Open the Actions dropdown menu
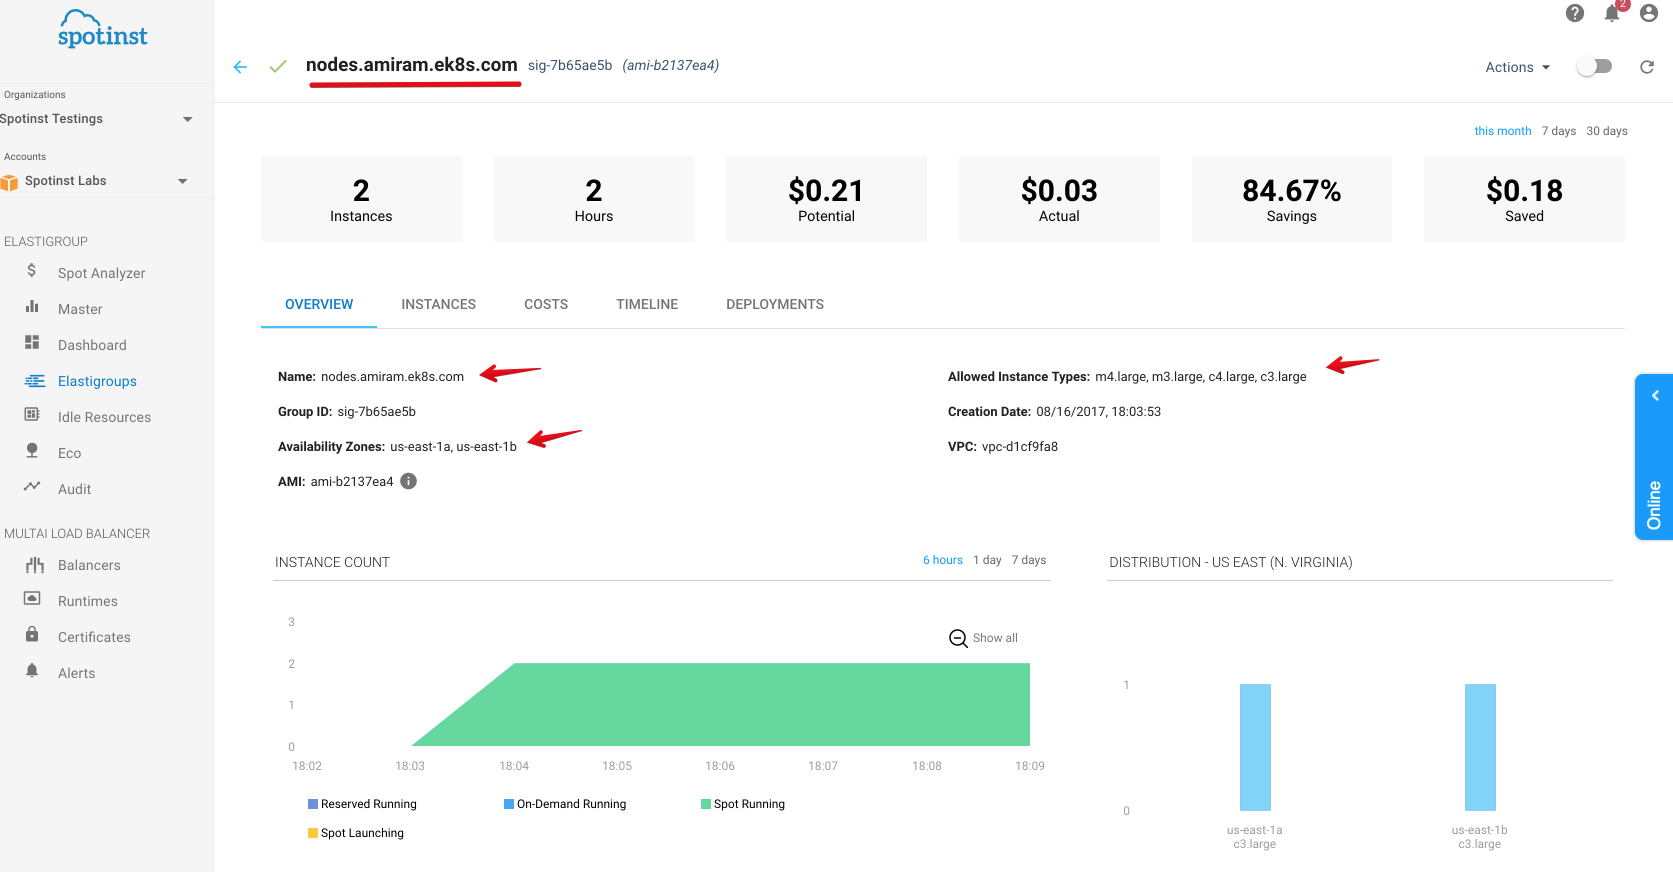Screen dimensions: 1673x872 (x=1517, y=67)
